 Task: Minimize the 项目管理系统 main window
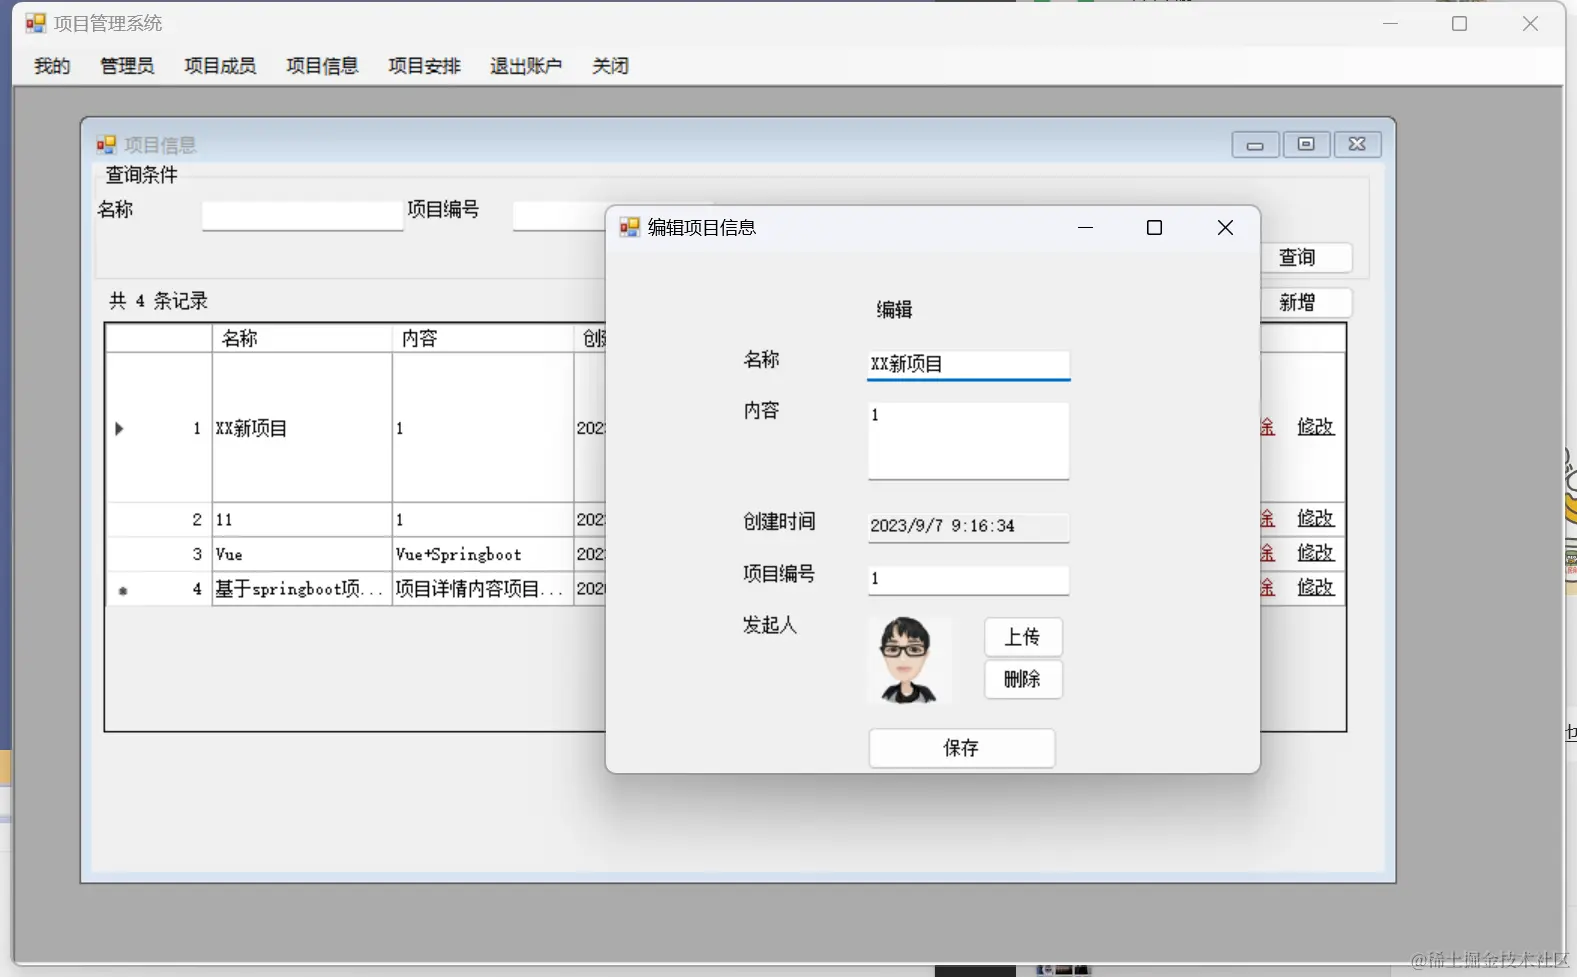tap(1390, 24)
